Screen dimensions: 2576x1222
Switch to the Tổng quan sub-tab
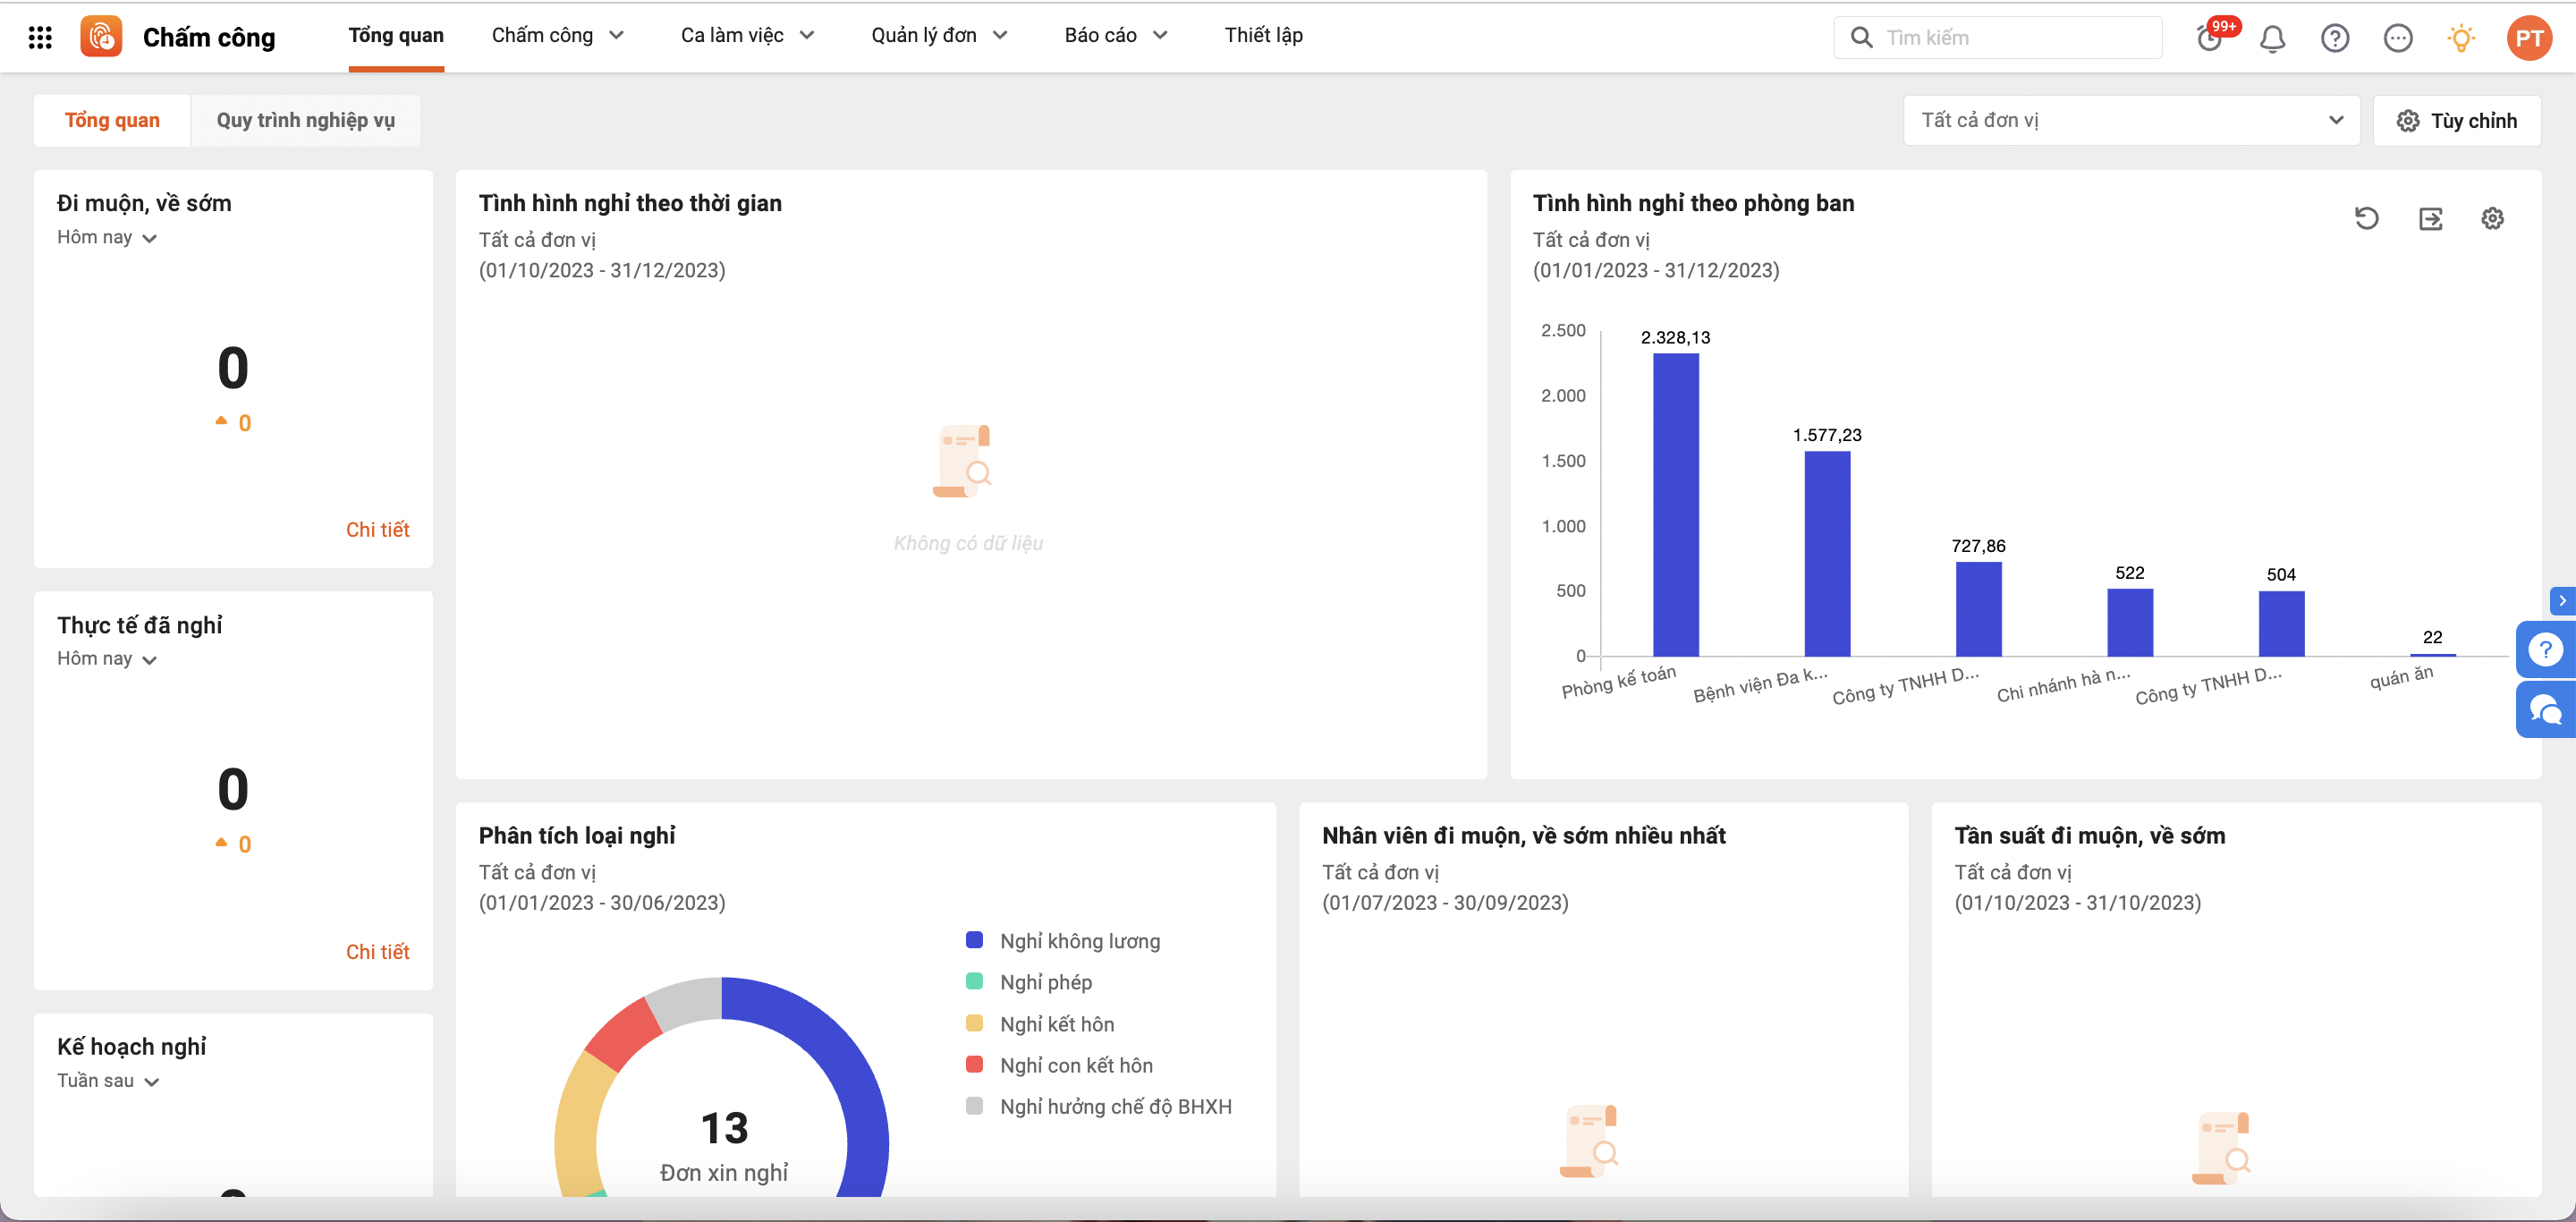click(x=112, y=120)
